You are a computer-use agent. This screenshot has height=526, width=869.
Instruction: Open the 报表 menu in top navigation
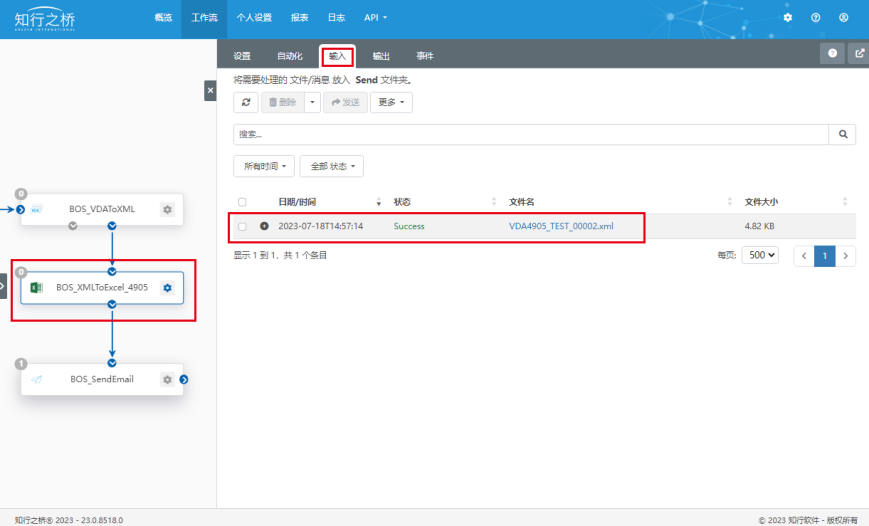tap(299, 18)
